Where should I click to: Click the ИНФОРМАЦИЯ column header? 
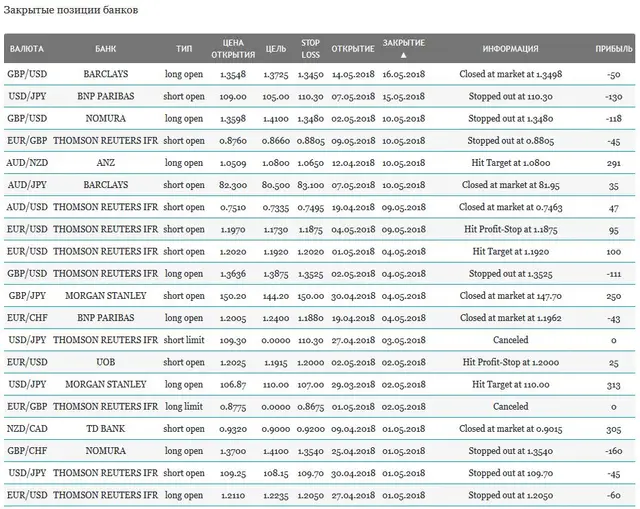click(510, 49)
